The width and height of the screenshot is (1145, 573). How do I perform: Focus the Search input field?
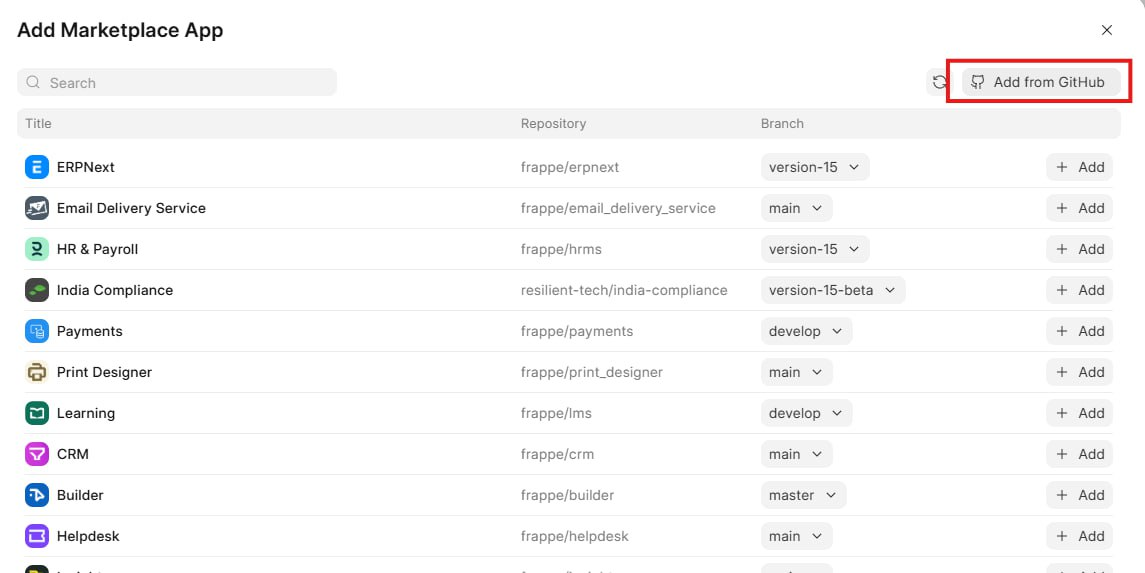(177, 82)
